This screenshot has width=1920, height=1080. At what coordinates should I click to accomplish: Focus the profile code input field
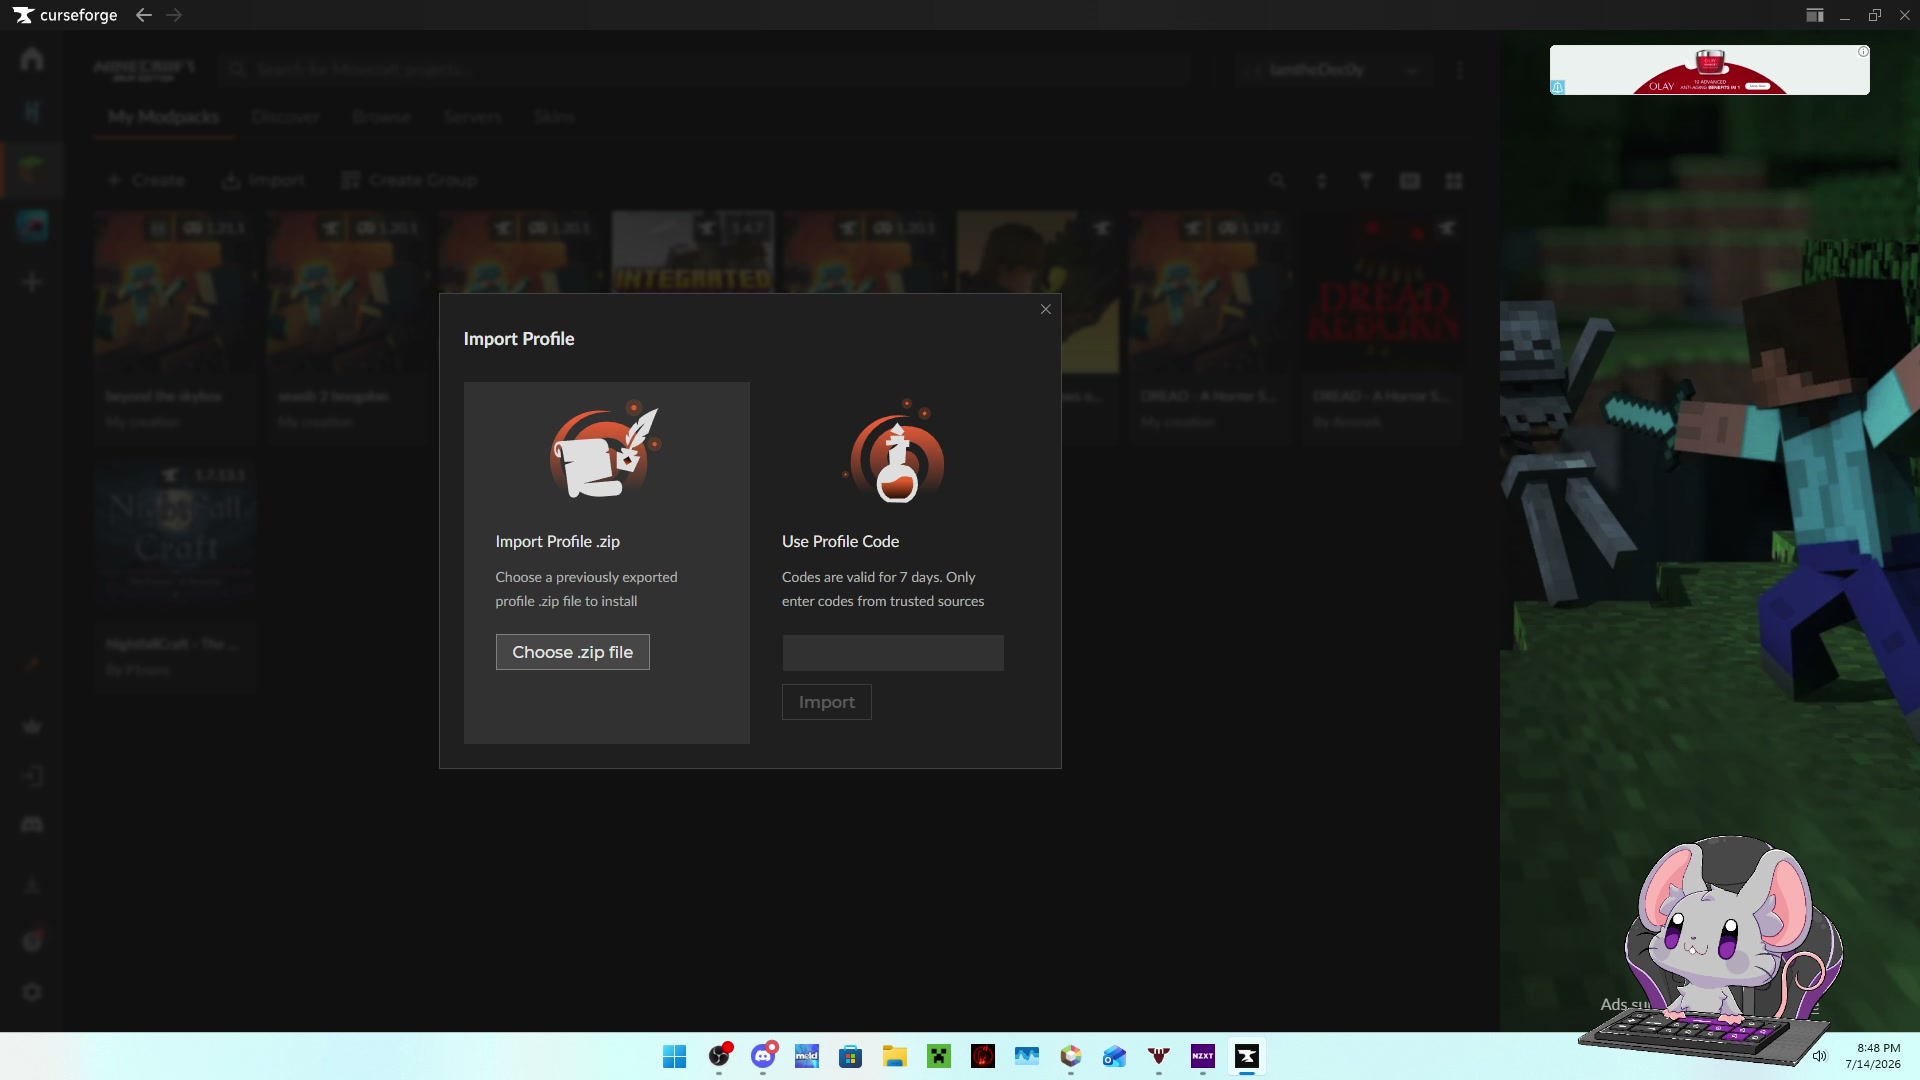(893, 653)
